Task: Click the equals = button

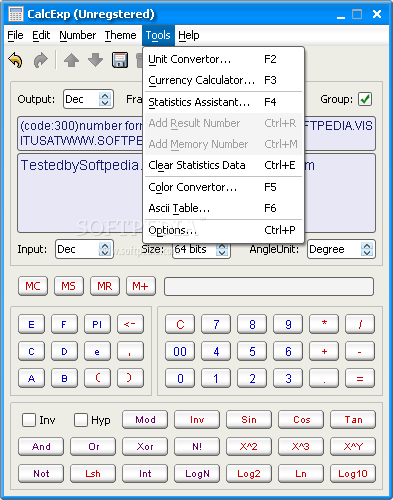Action: pyautogui.click(x=360, y=378)
